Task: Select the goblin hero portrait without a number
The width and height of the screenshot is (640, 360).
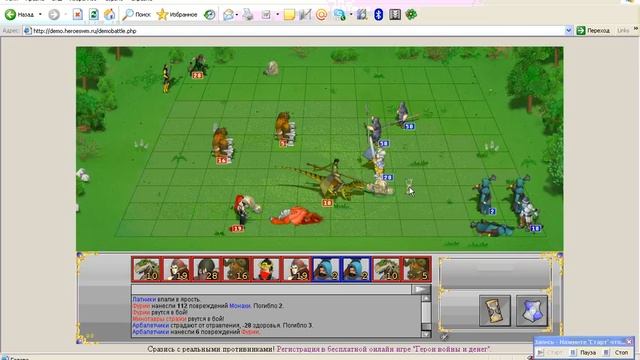Action: (267, 269)
